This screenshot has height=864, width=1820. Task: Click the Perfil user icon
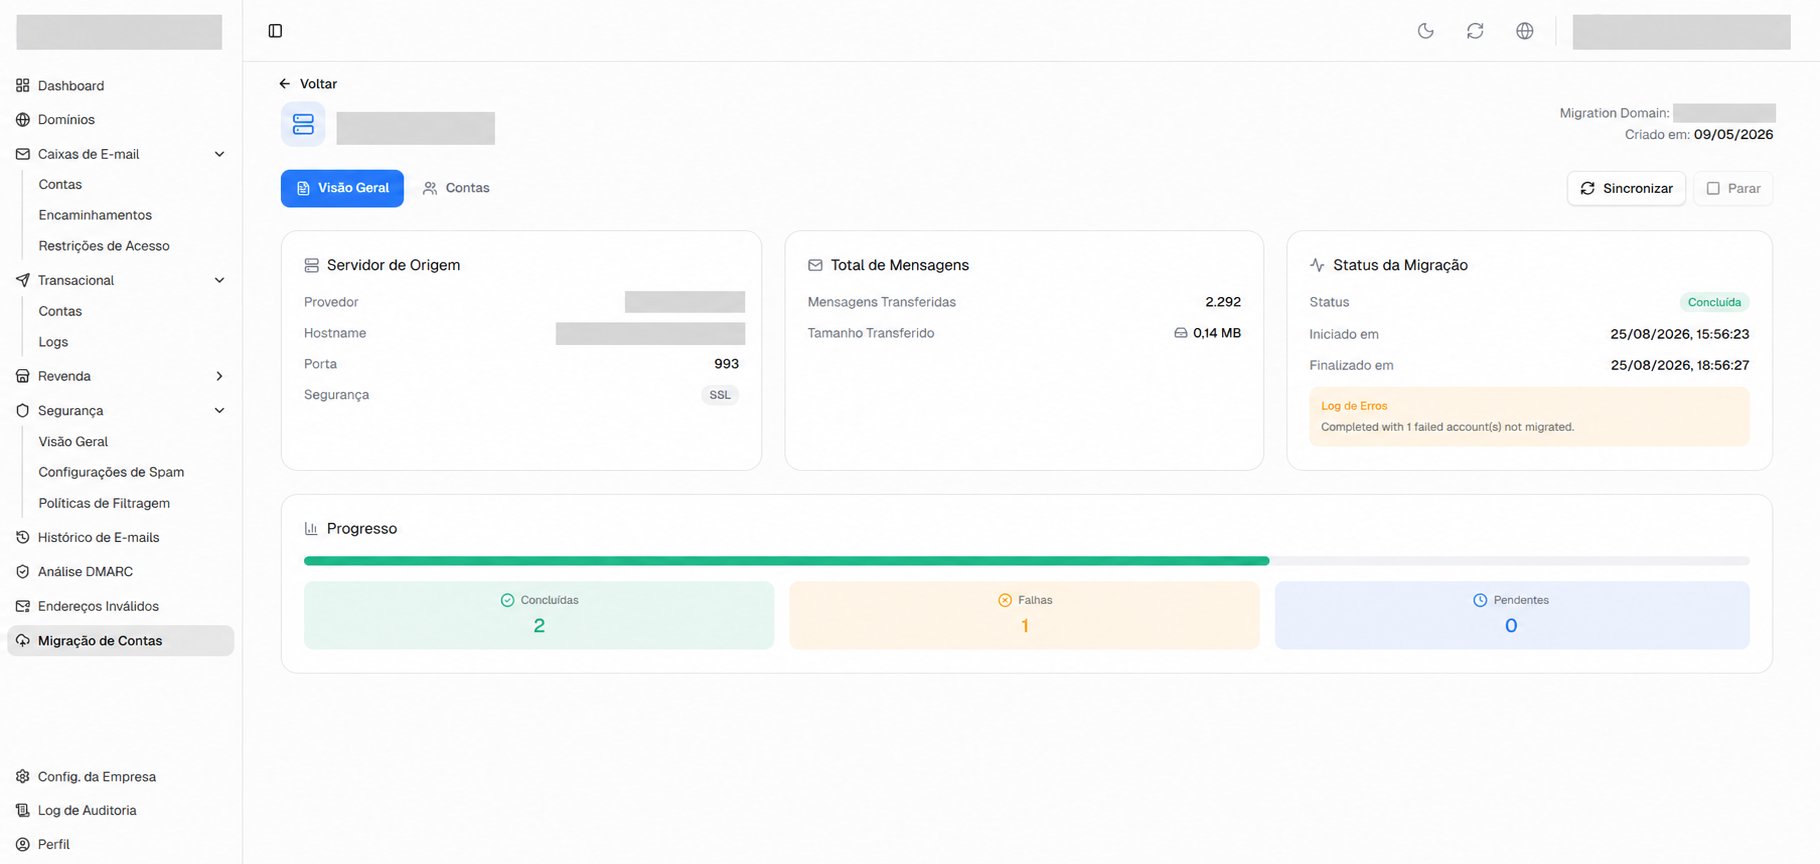coord(23,845)
